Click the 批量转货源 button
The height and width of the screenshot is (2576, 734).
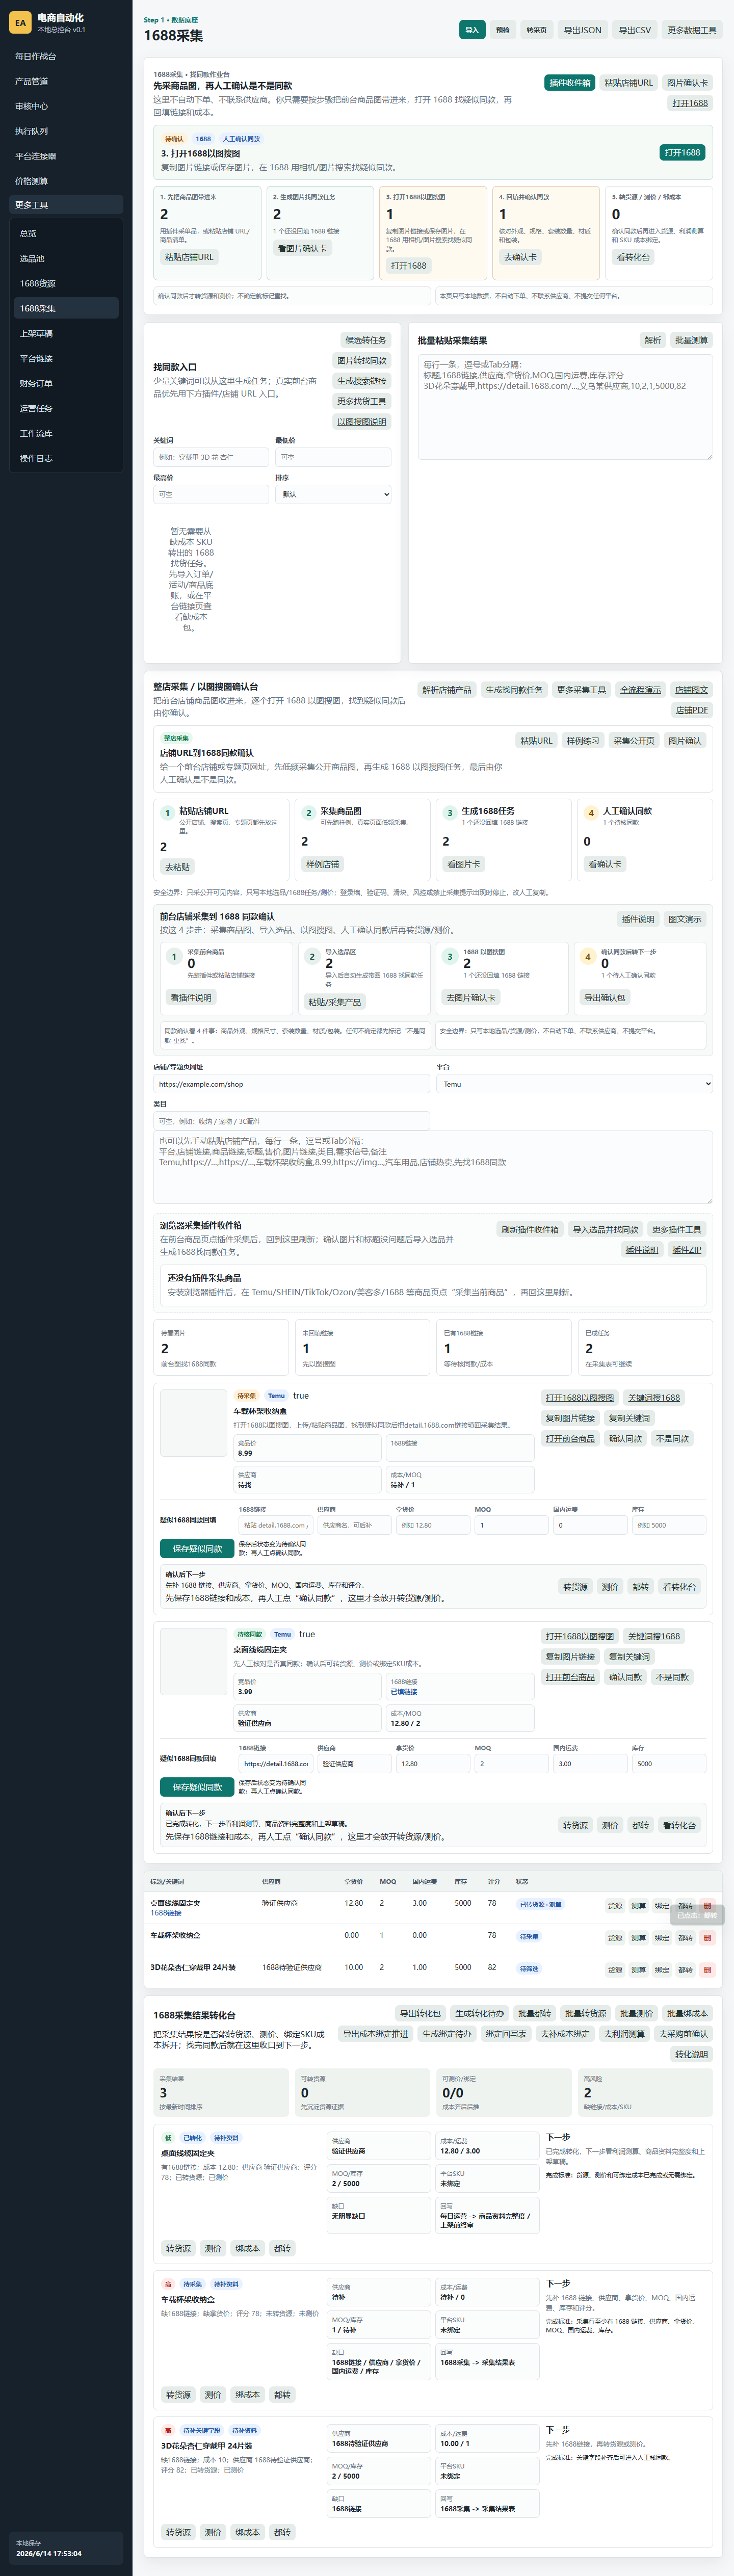pos(585,2013)
